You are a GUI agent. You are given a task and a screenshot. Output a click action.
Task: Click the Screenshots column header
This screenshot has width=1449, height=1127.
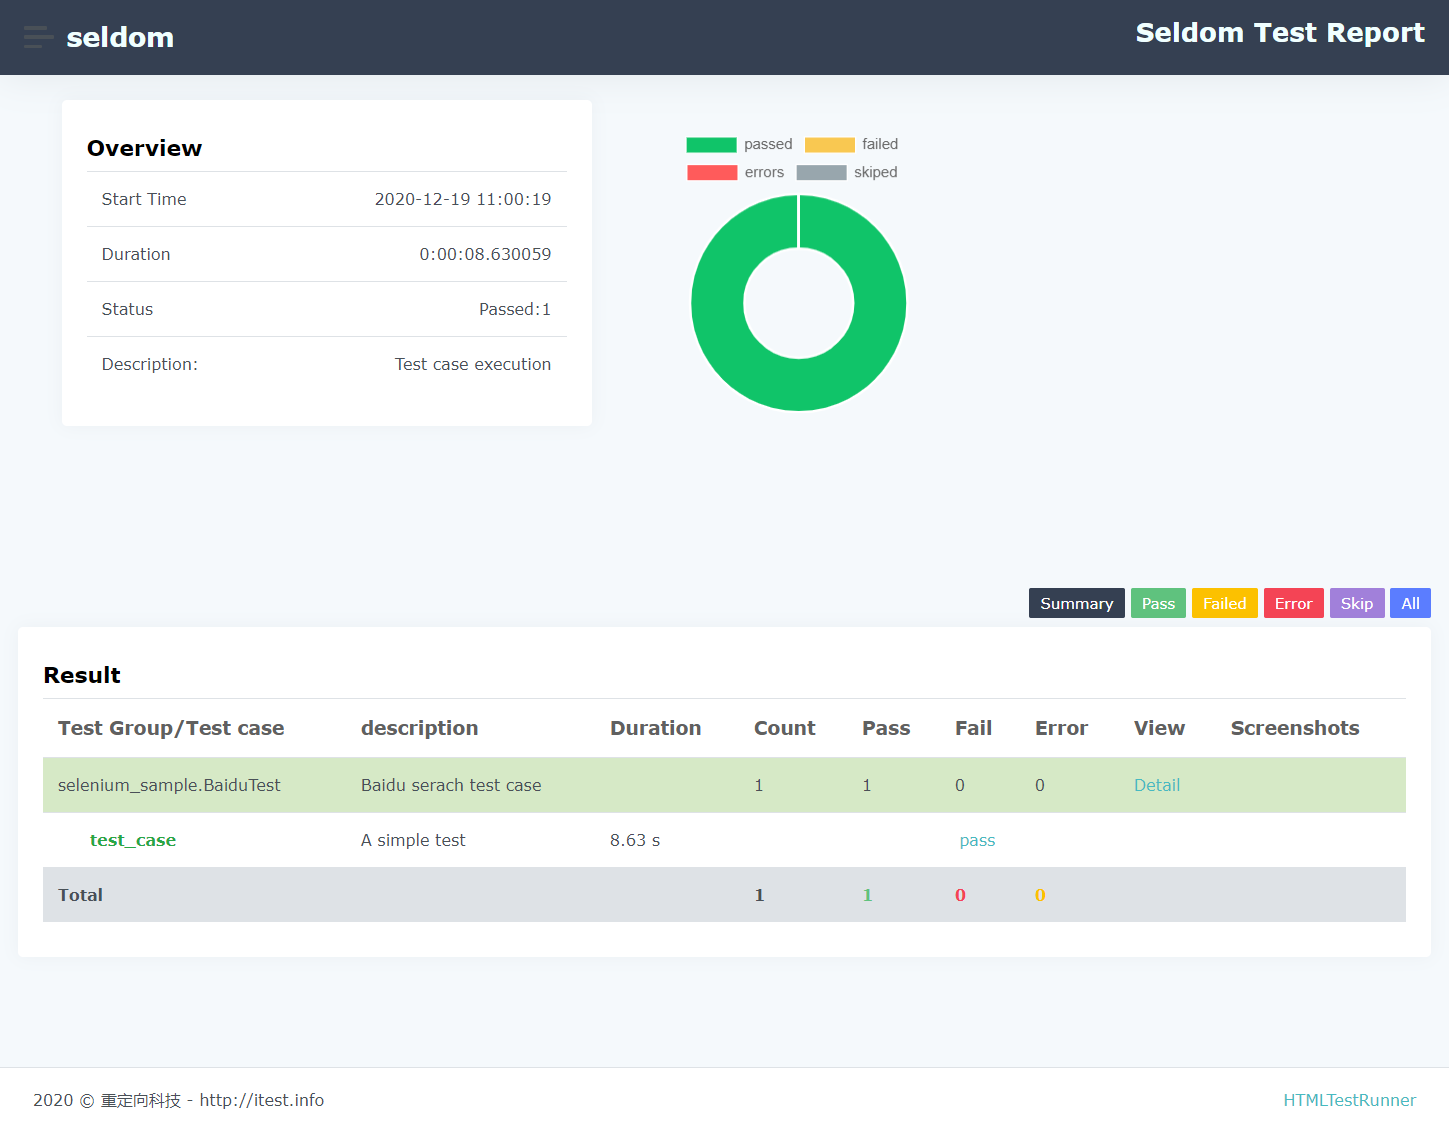[x=1295, y=728]
